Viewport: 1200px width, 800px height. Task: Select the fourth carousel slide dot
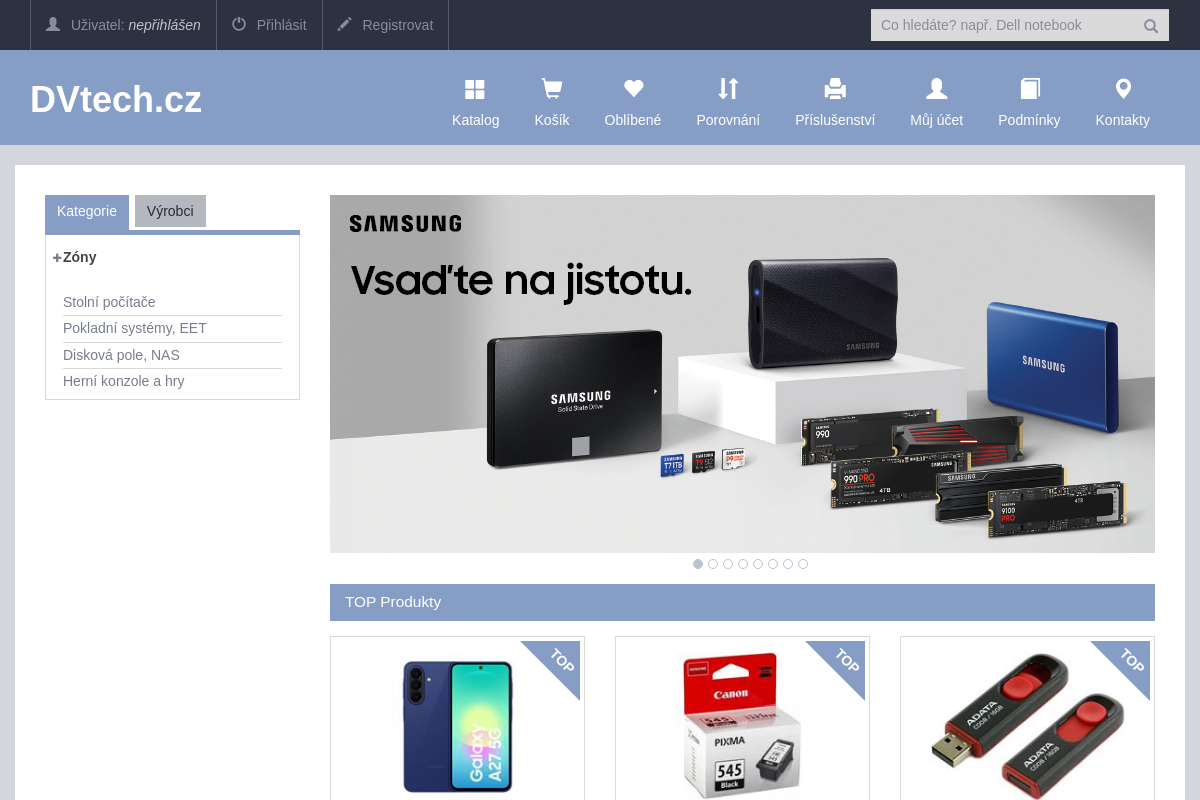tap(743, 564)
